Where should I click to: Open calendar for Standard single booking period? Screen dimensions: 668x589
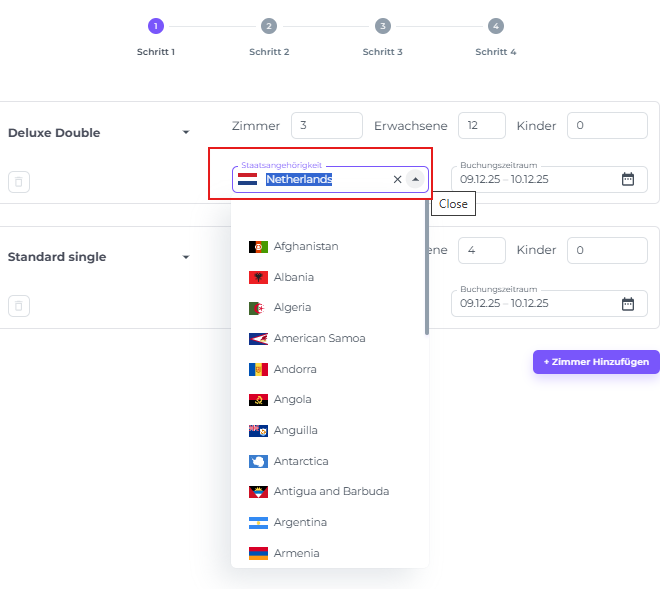628,304
